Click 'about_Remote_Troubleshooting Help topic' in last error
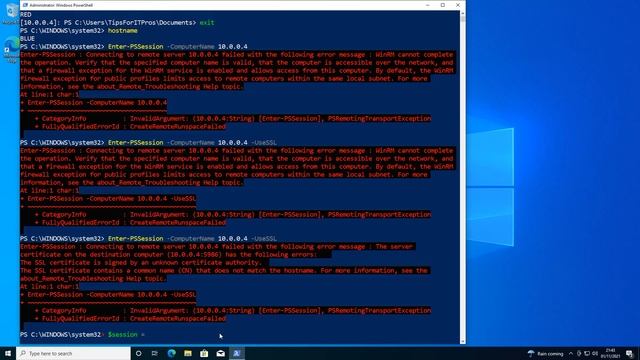This screenshot has height=360, width=640. [x=93, y=278]
